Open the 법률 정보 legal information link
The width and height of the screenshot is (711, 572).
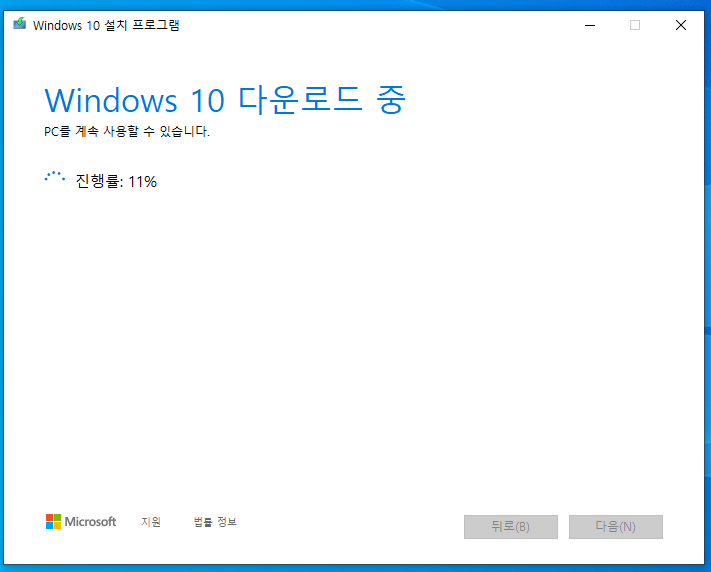(x=215, y=522)
